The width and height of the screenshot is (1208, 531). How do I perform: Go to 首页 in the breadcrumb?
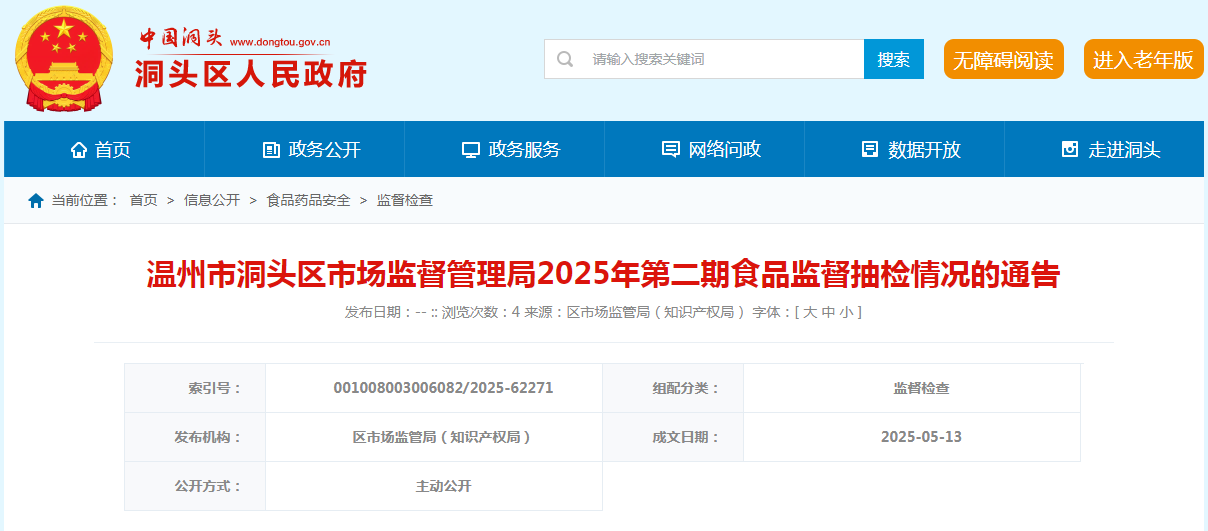click(144, 200)
